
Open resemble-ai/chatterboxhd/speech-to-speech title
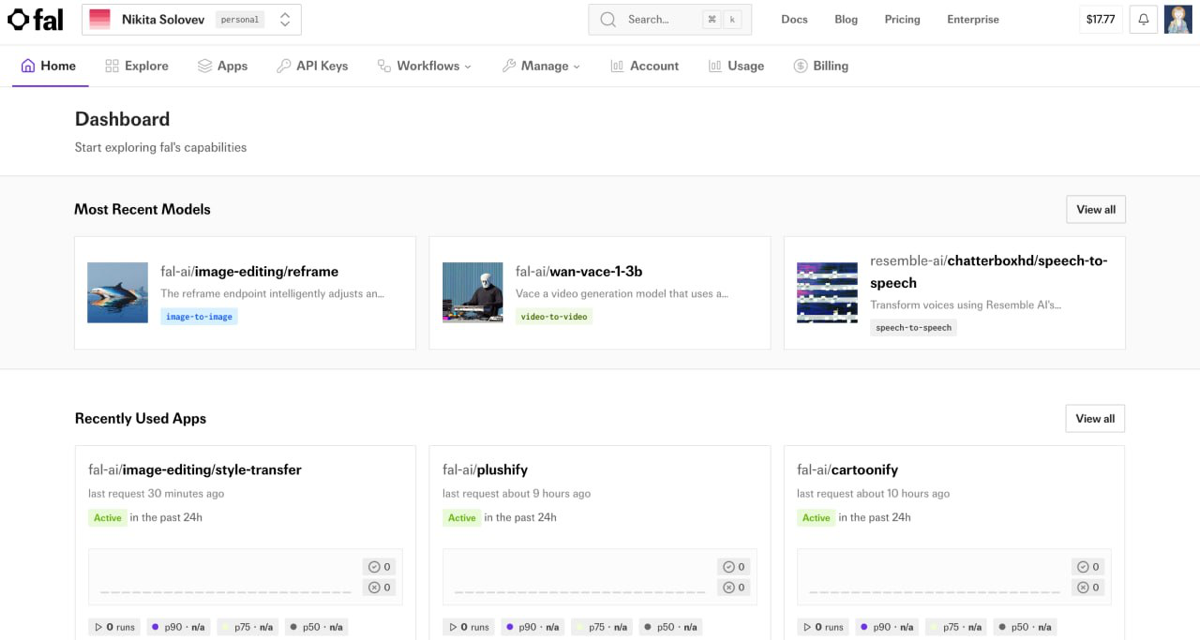(x=989, y=271)
